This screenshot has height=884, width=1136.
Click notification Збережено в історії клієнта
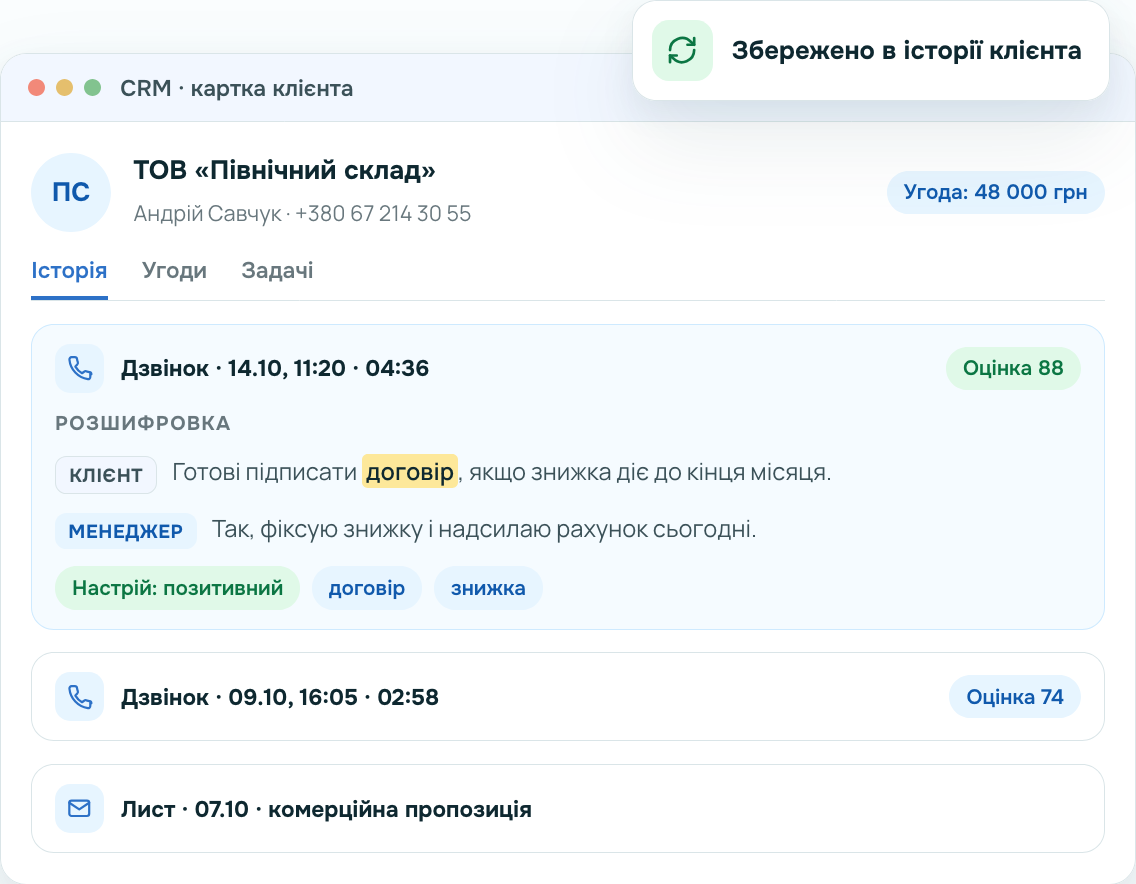click(871, 51)
